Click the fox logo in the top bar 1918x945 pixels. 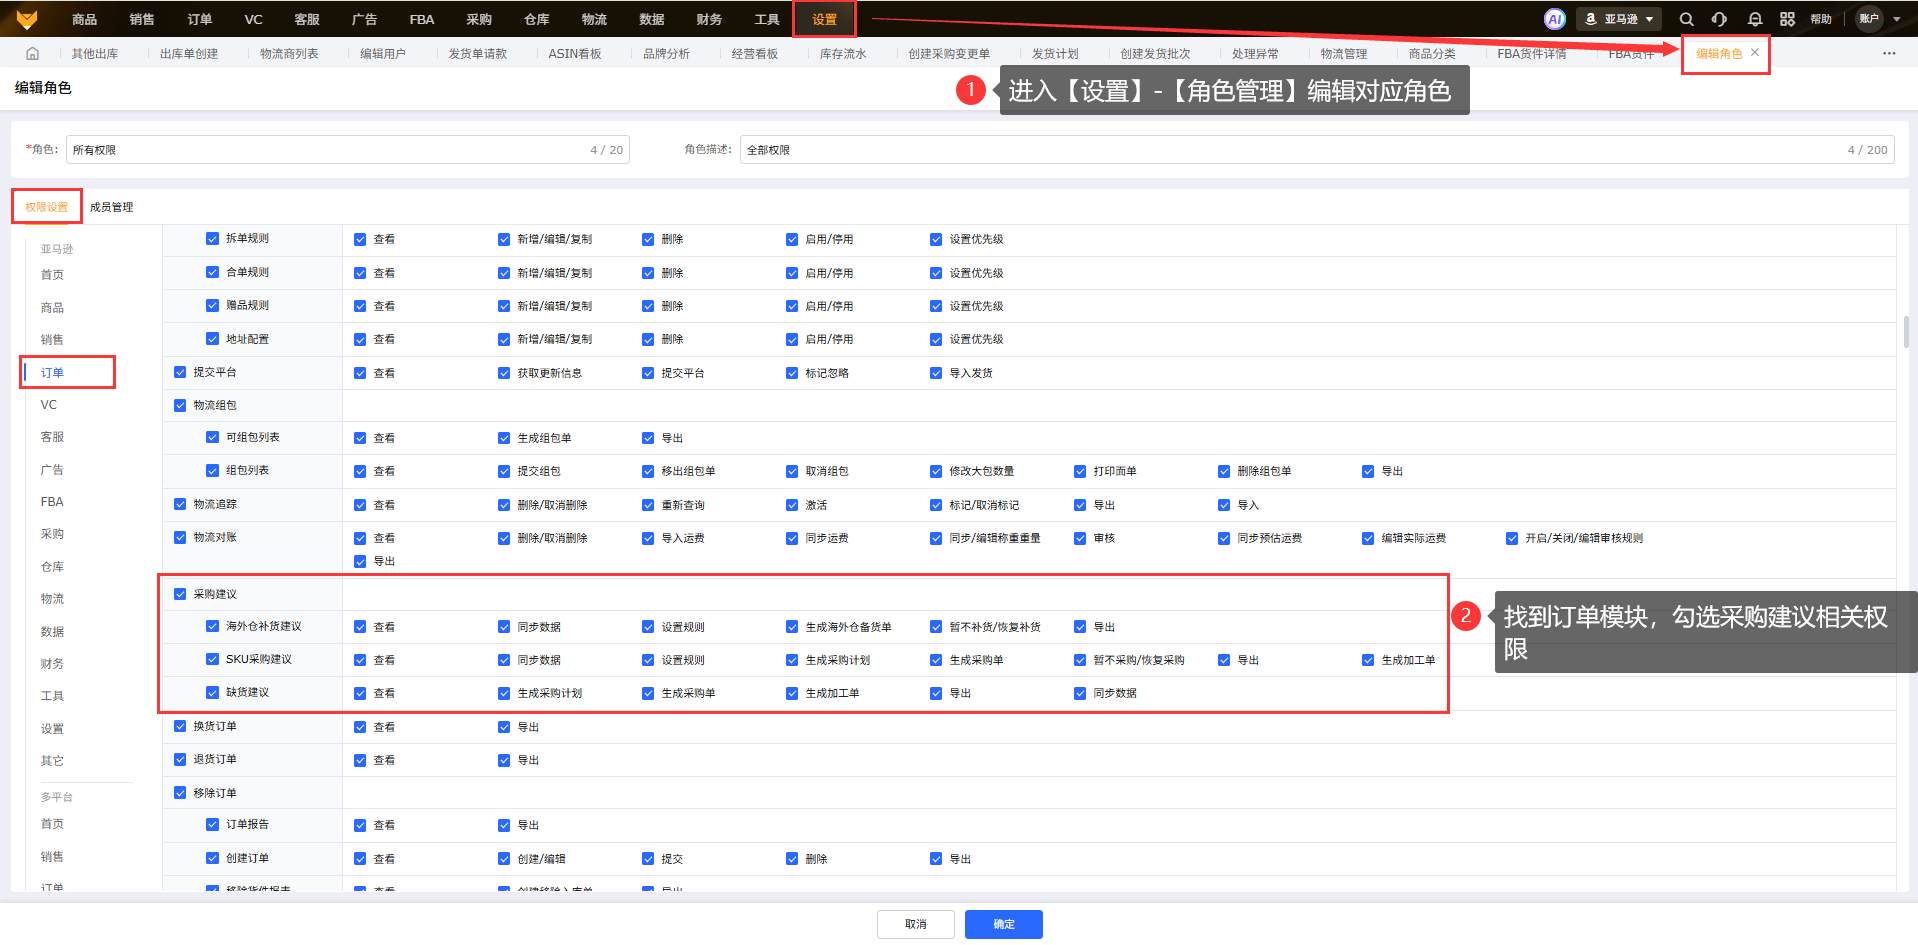[x=27, y=19]
